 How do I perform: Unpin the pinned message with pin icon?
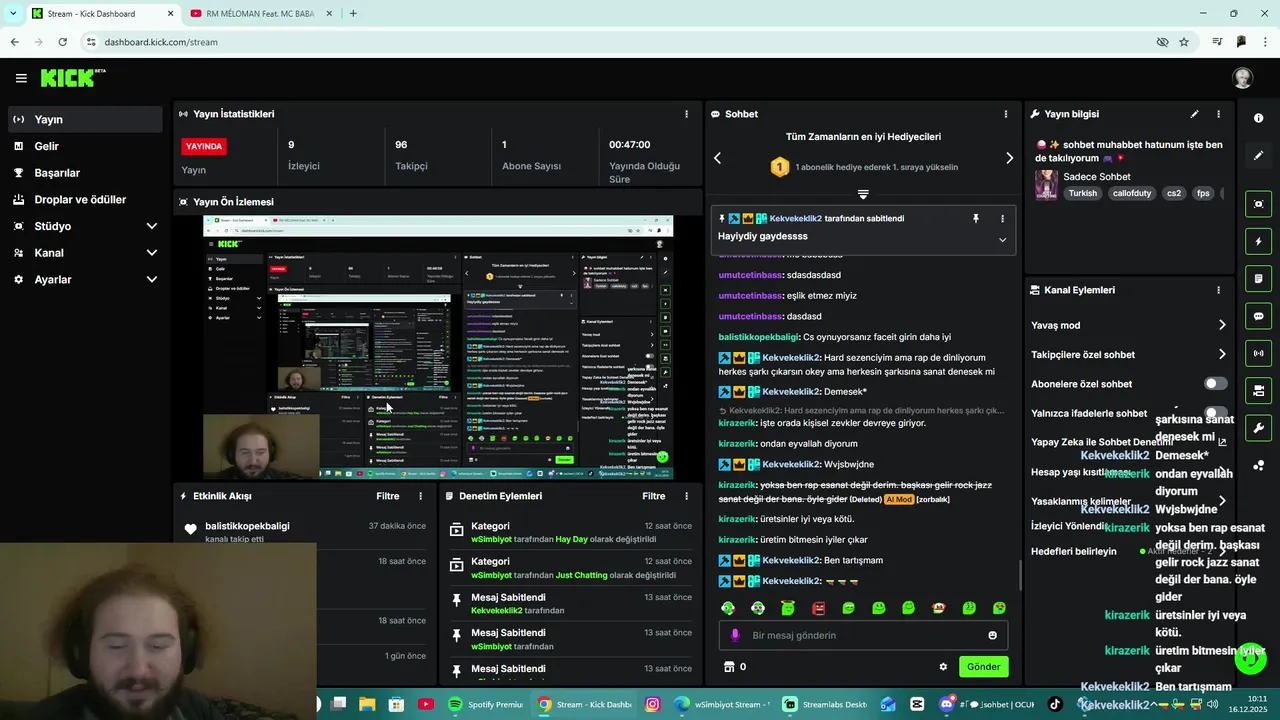click(x=976, y=218)
